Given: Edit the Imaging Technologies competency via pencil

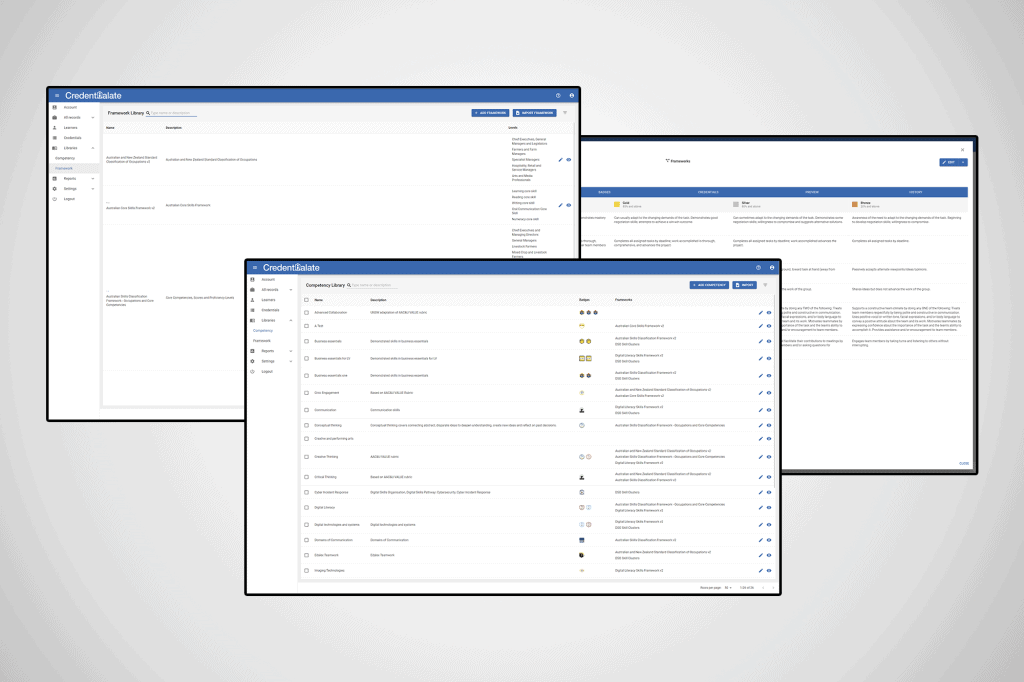Looking at the screenshot, I should (x=760, y=571).
